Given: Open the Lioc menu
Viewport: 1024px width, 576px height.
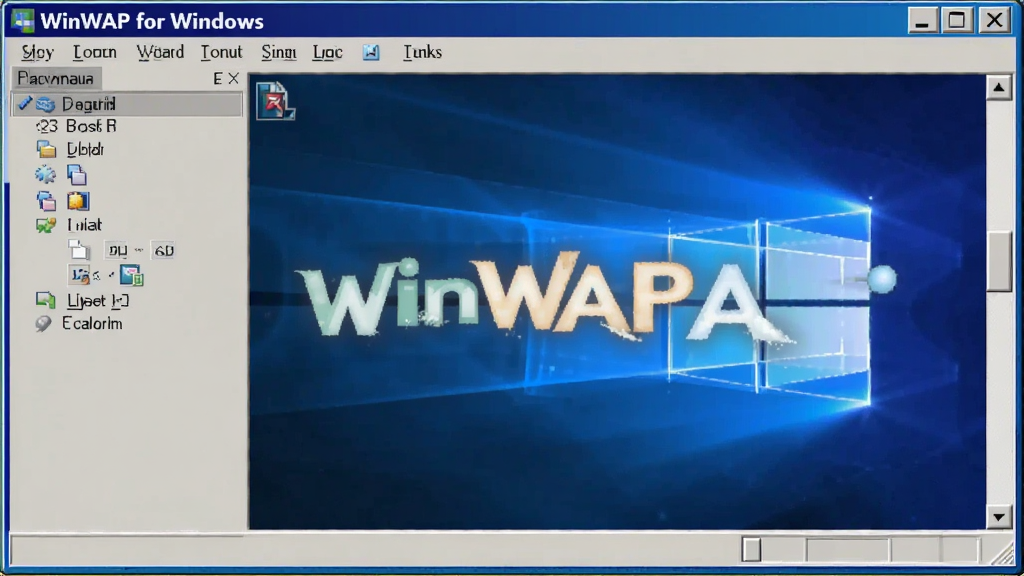Looking at the screenshot, I should (x=327, y=52).
